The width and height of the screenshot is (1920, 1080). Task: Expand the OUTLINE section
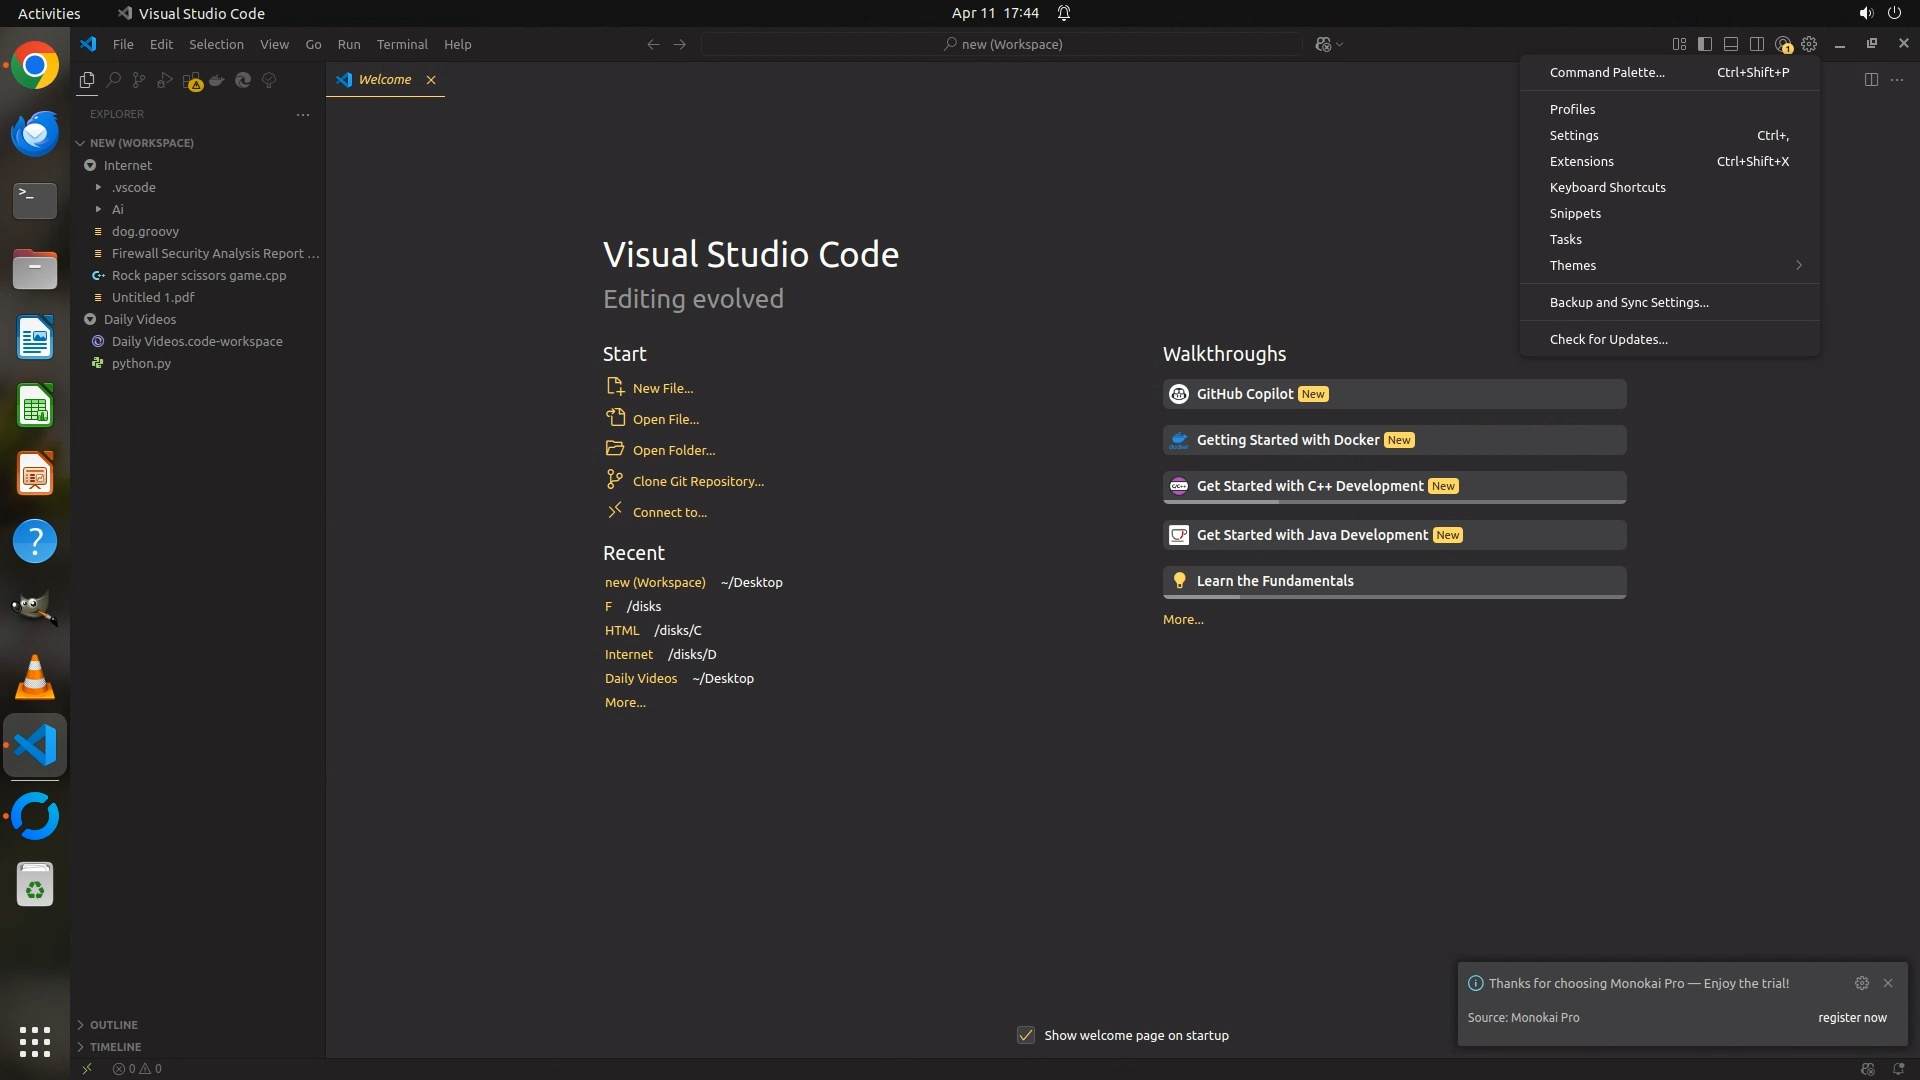[113, 1025]
